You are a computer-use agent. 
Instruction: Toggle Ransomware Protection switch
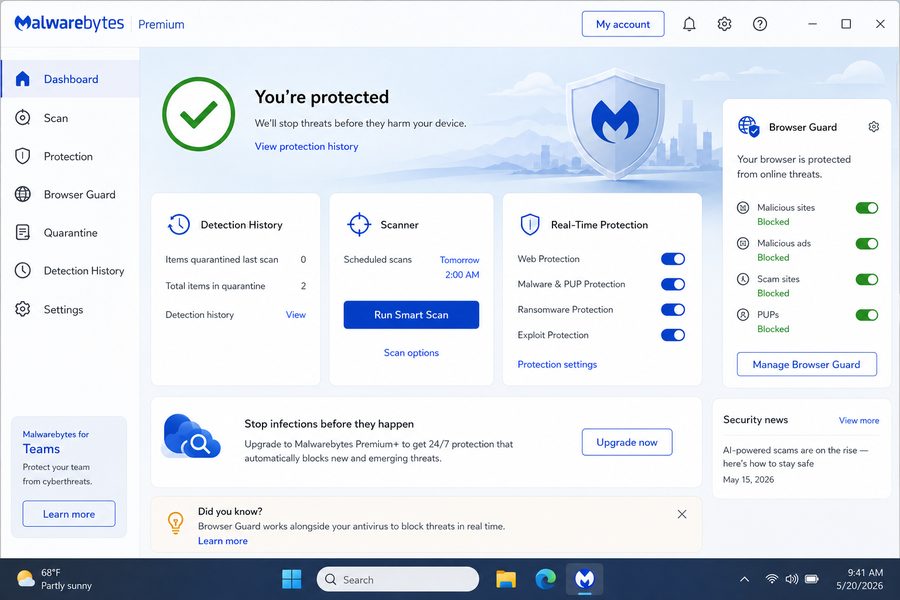tap(673, 309)
